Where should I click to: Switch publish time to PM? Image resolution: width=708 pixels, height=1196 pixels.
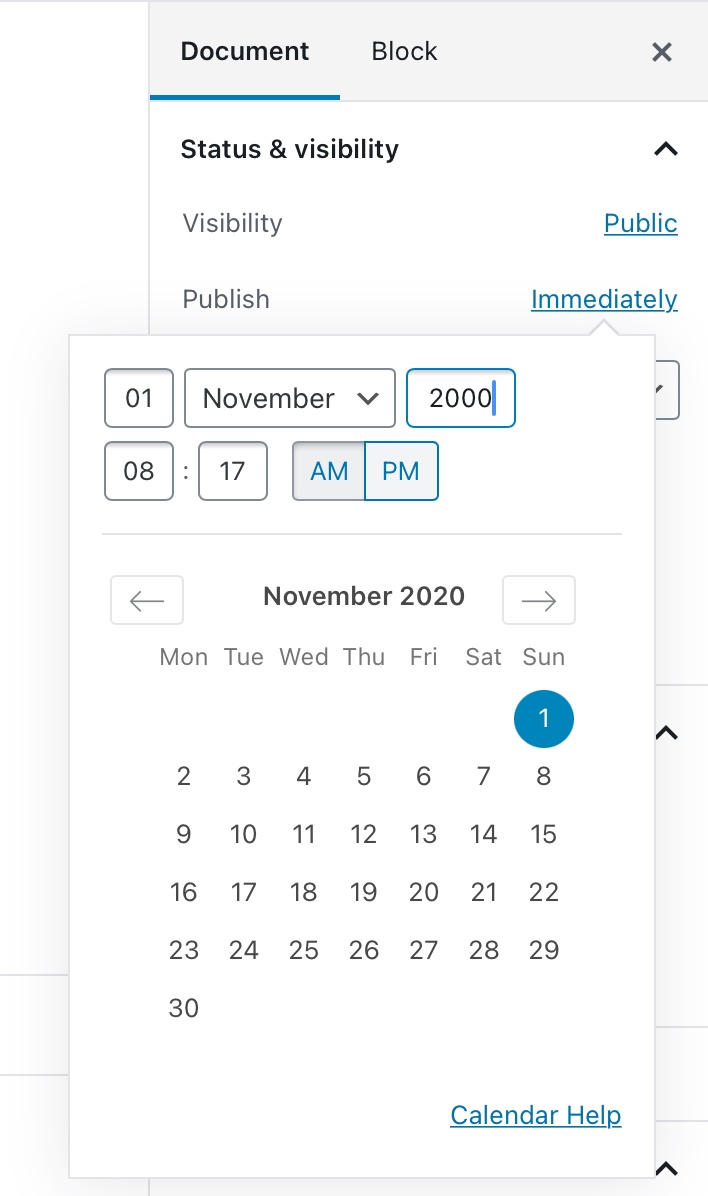tap(400, 471)
